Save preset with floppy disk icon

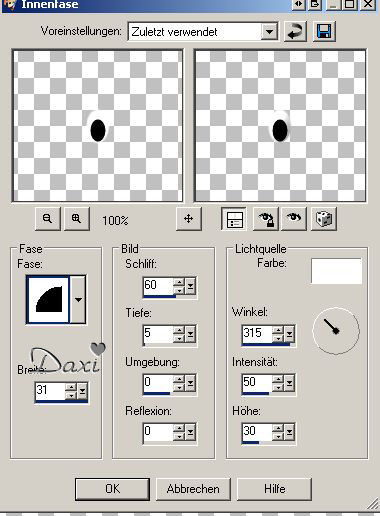324,32
